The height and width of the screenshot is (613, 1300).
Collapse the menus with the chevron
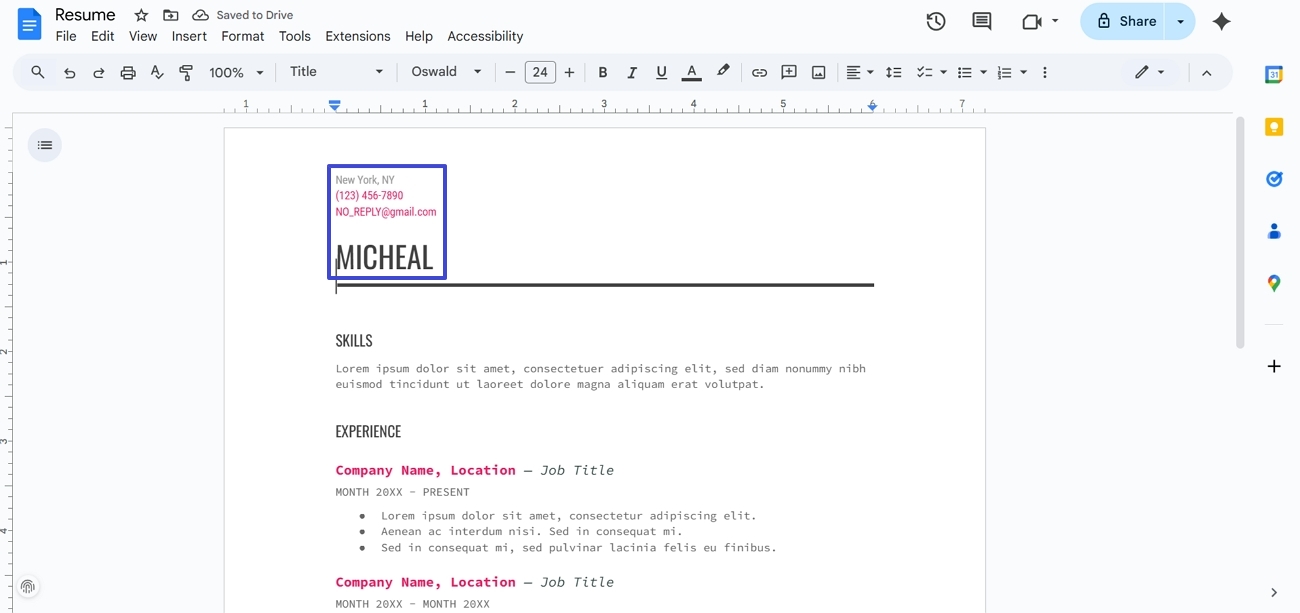coord(1206,72)
